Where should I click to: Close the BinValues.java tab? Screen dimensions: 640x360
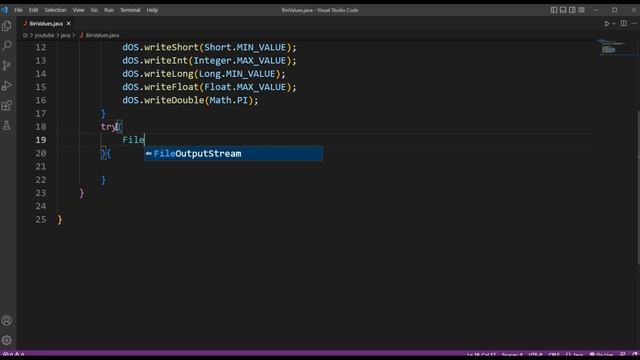[x=69, y=24]
